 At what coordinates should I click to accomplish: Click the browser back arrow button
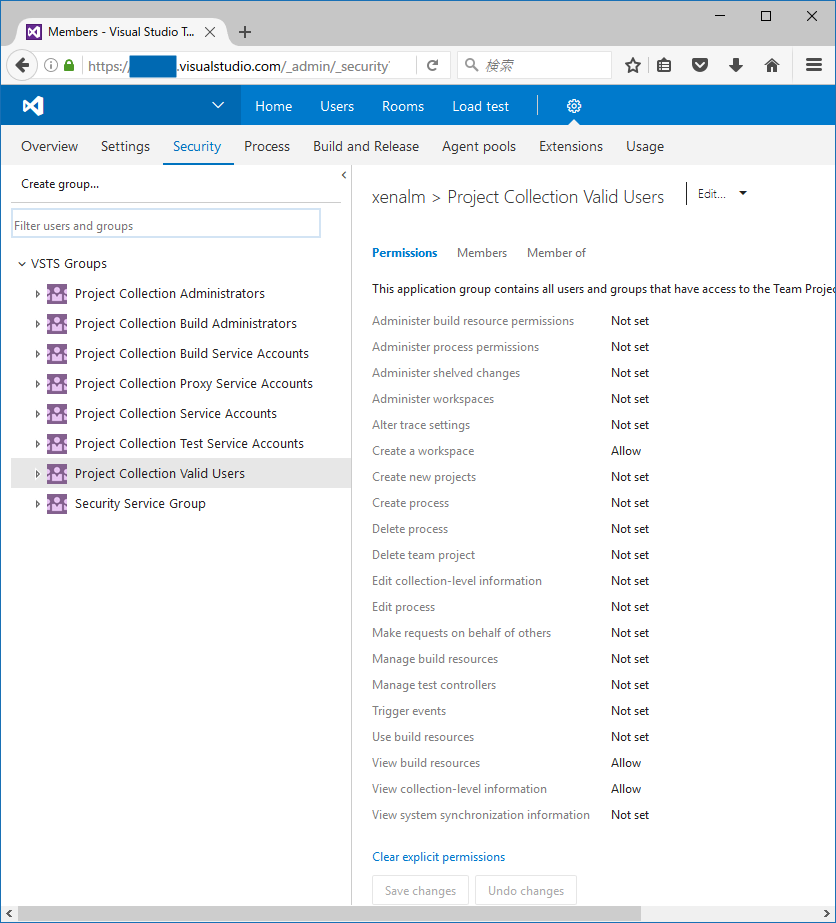(22, 65)
